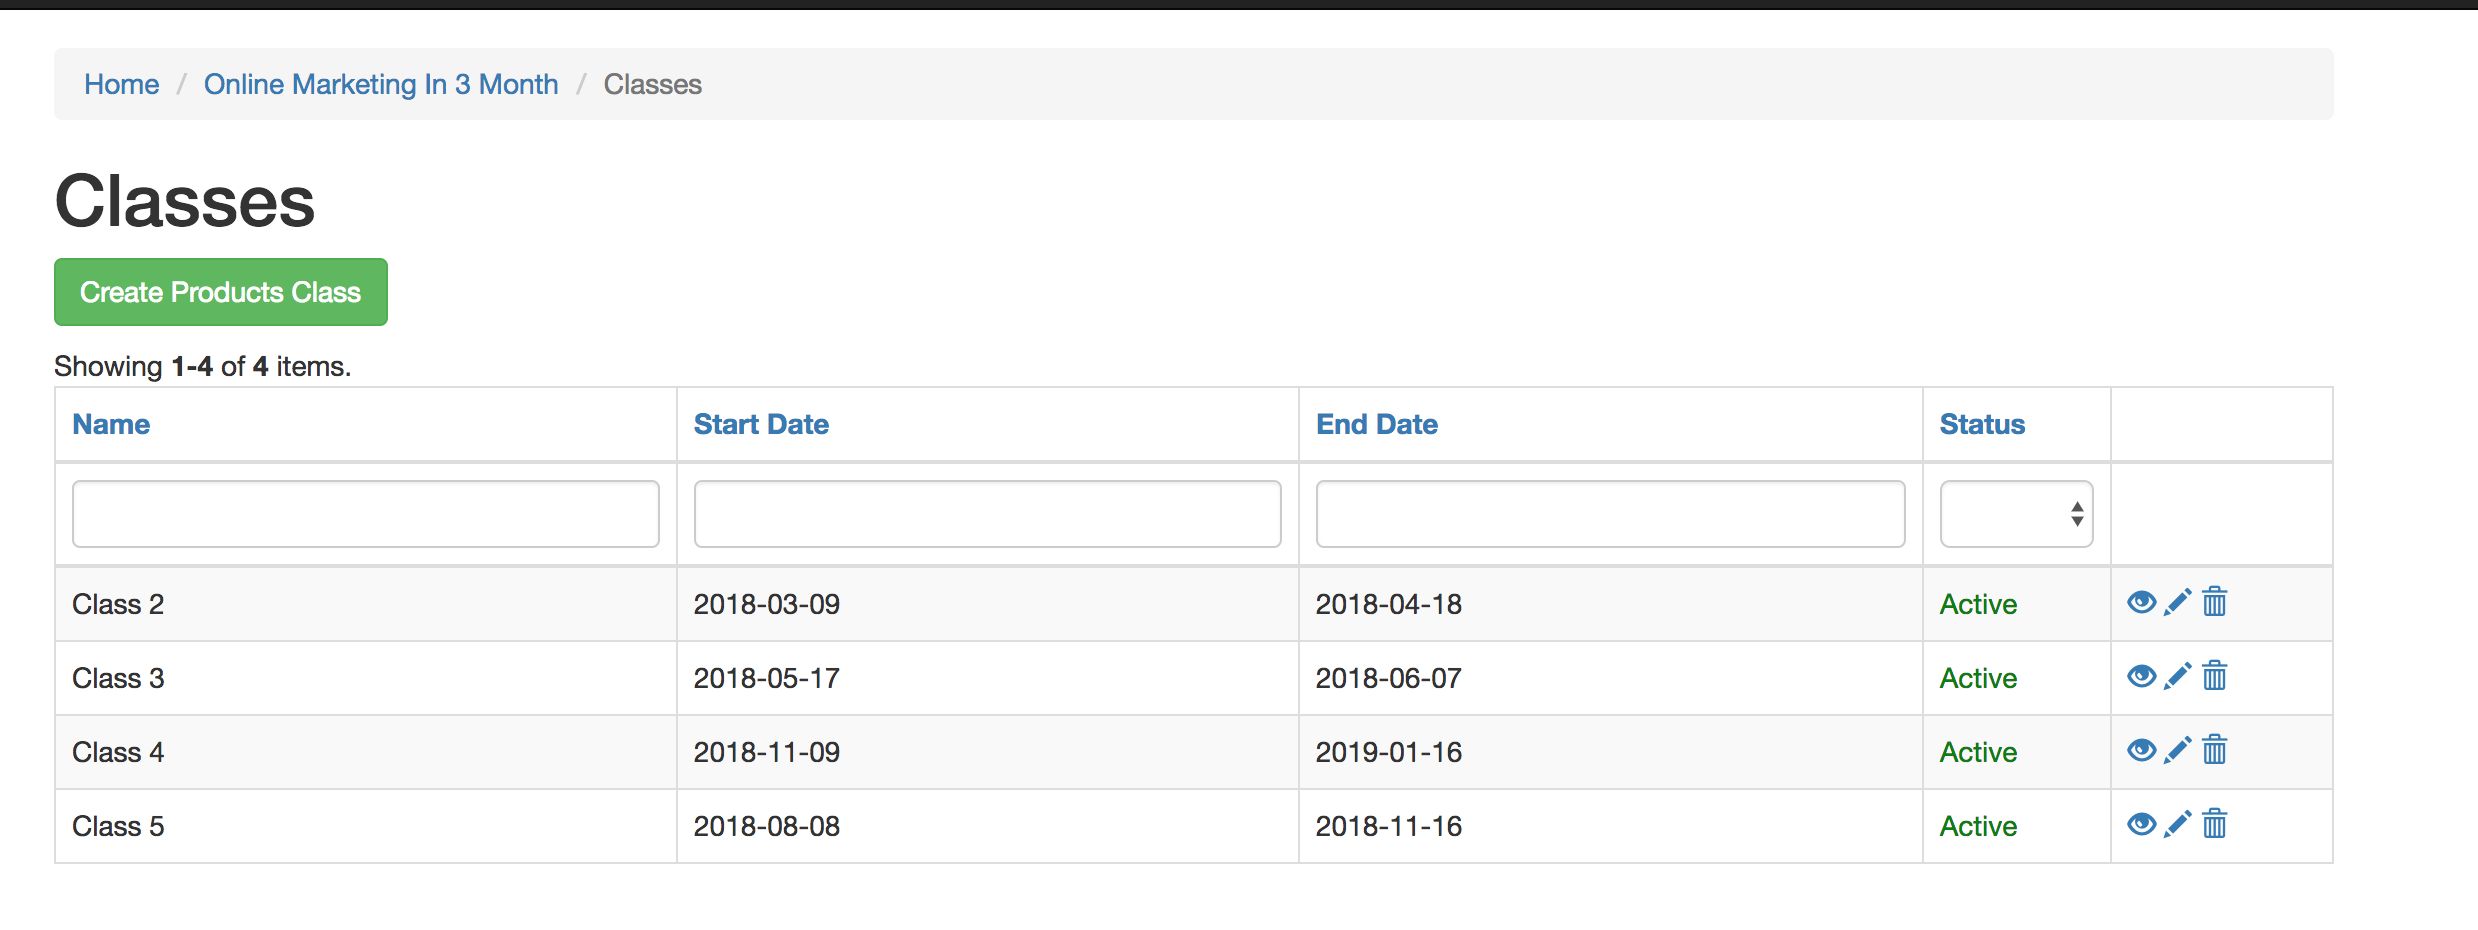View Class 5 with eye icon
The height and width of the screenshot is (930, 2478).
point(2141,824)
